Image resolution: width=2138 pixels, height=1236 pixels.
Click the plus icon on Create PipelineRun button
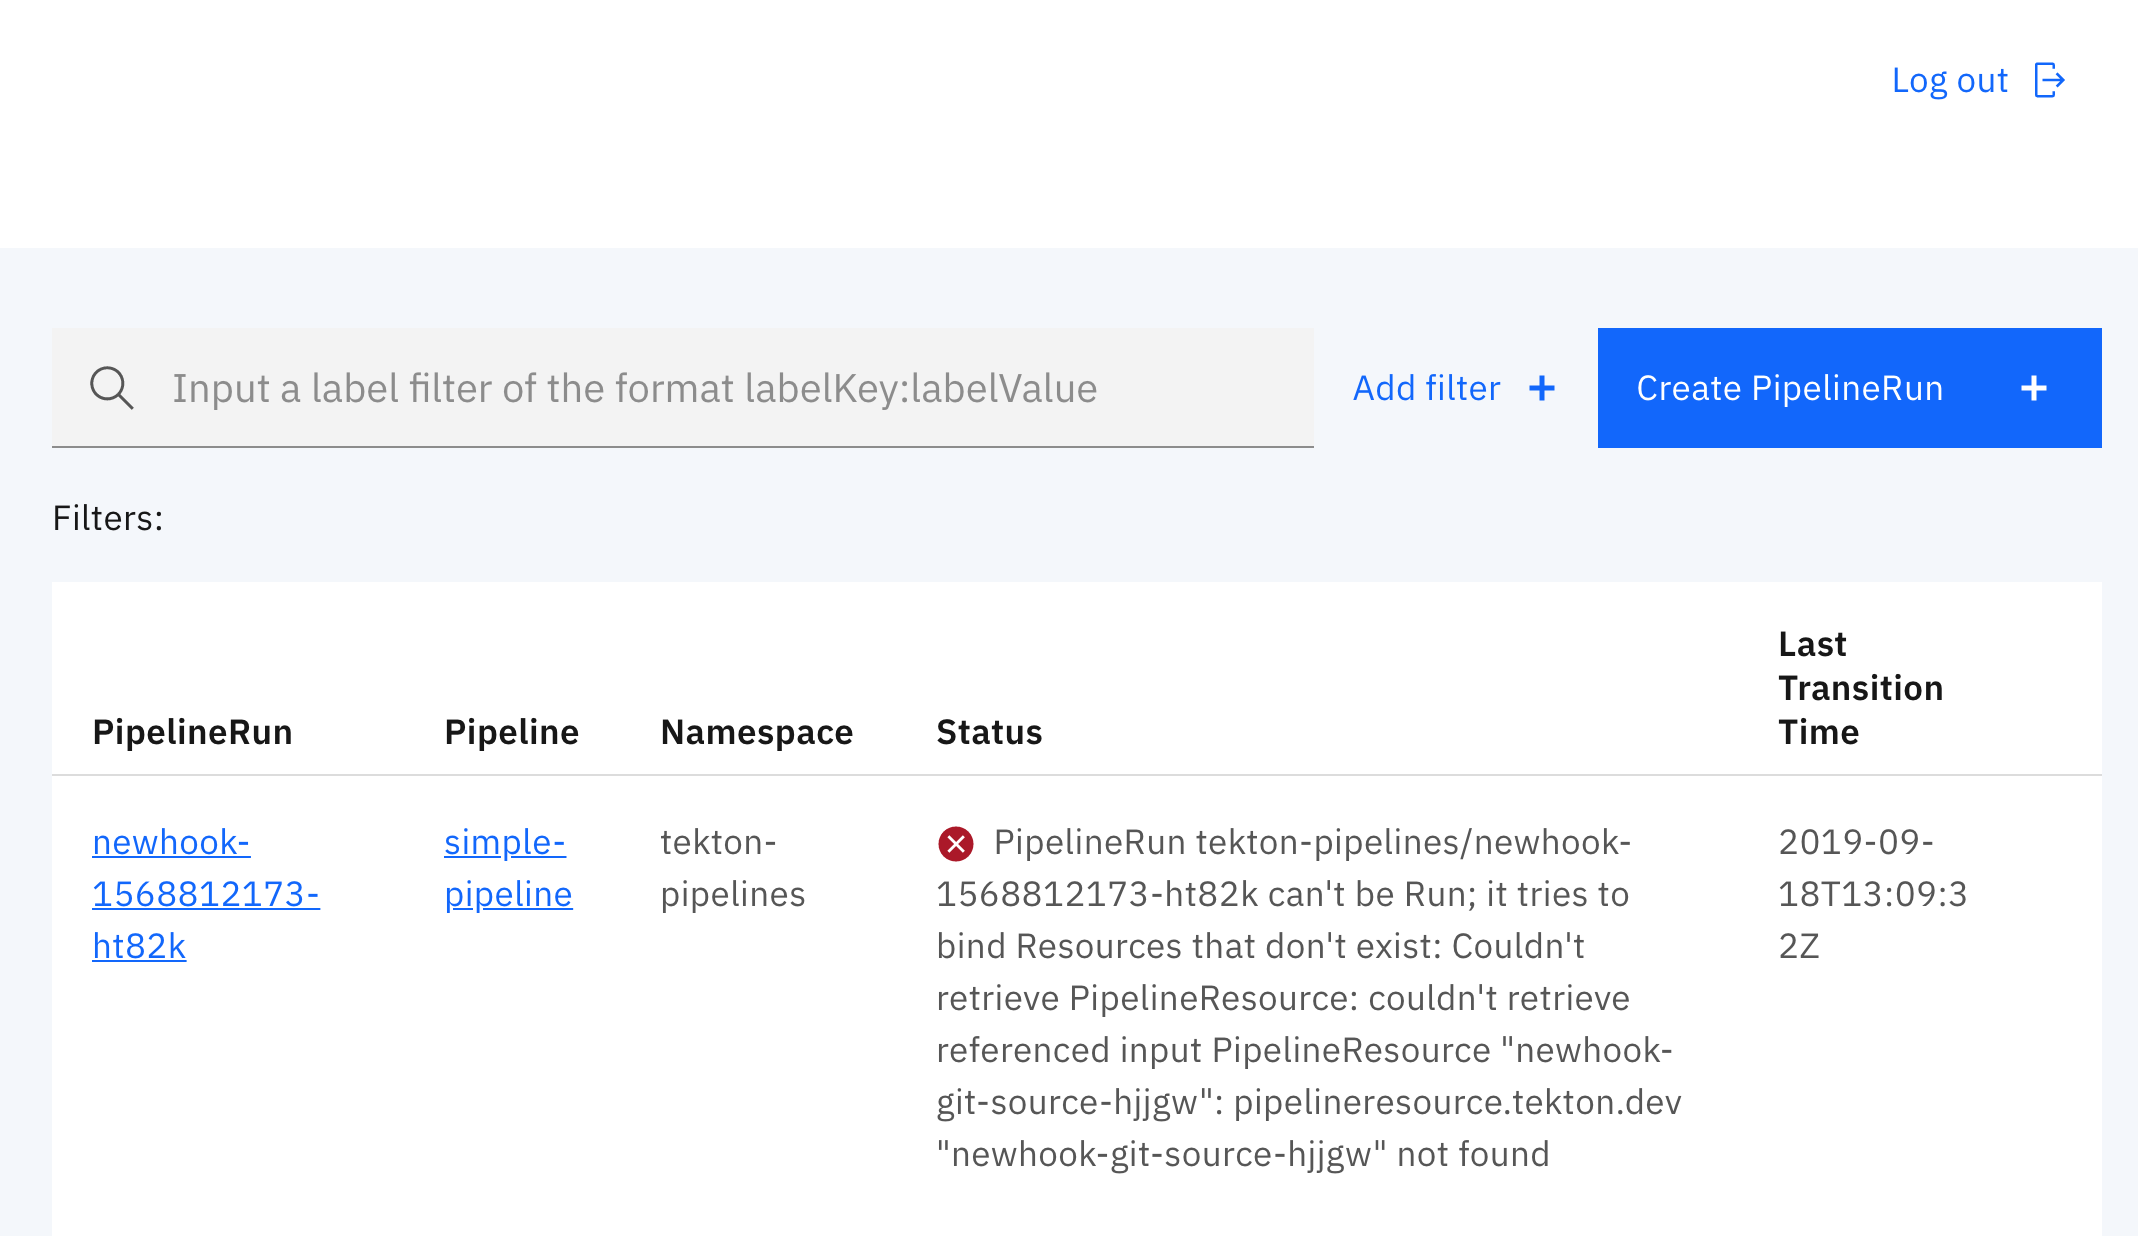pyautogui.click(x=2034, y=388)
